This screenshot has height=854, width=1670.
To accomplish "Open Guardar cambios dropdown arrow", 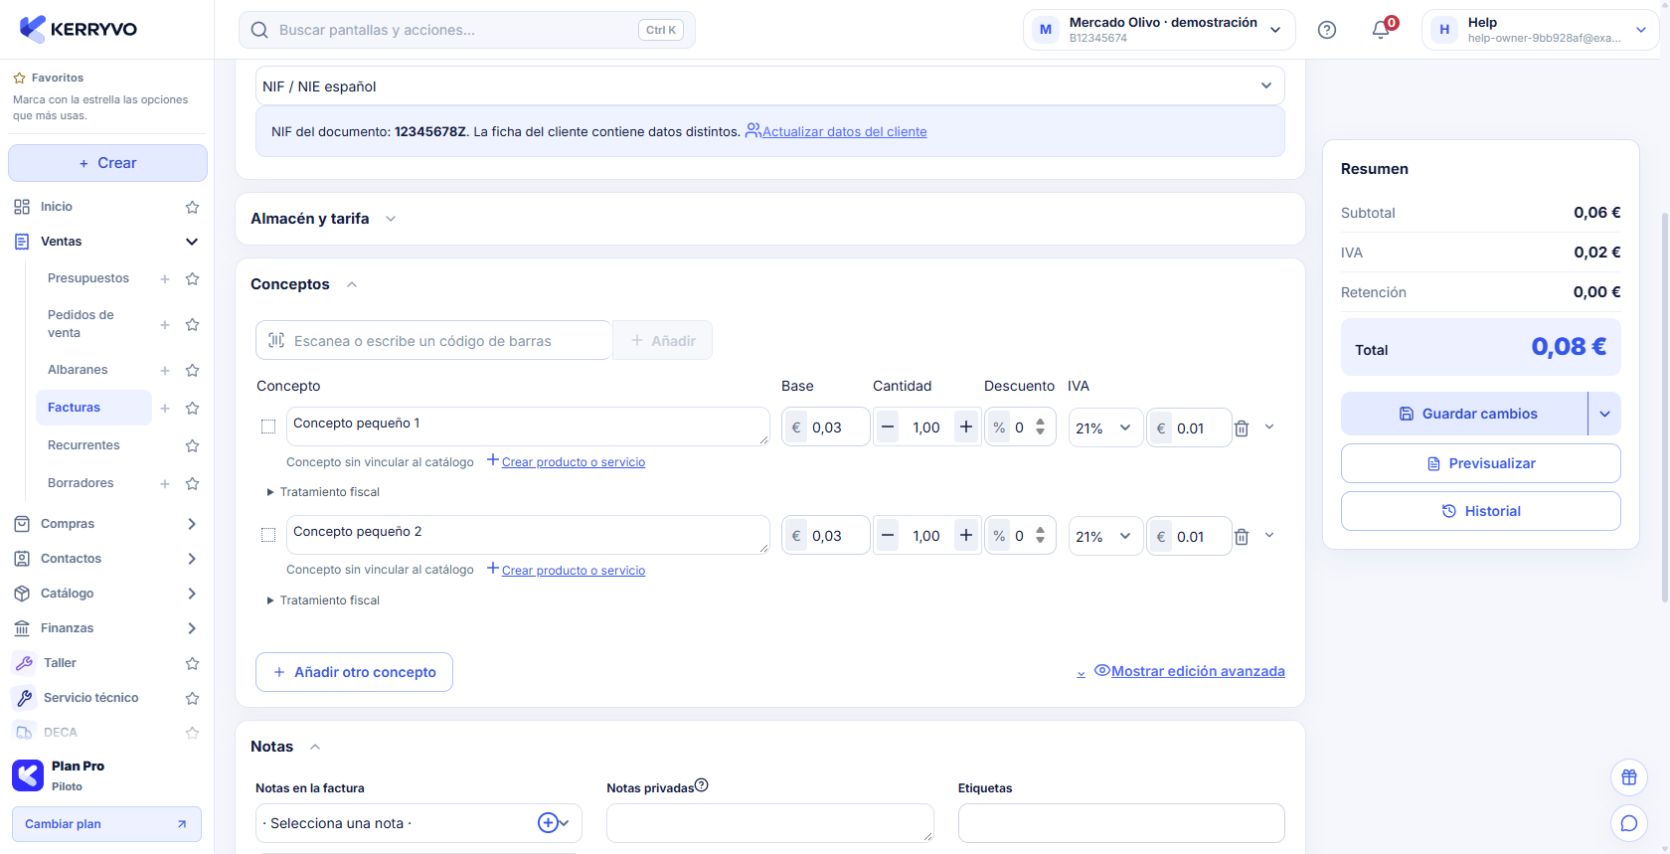I will click(x=1605, y=414).
